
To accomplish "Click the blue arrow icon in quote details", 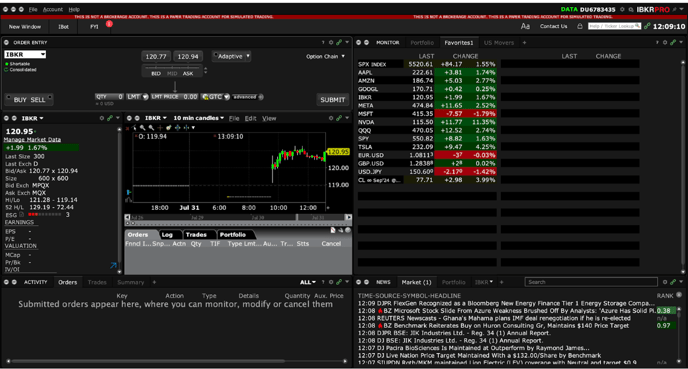I will click(x=113, y=265).
